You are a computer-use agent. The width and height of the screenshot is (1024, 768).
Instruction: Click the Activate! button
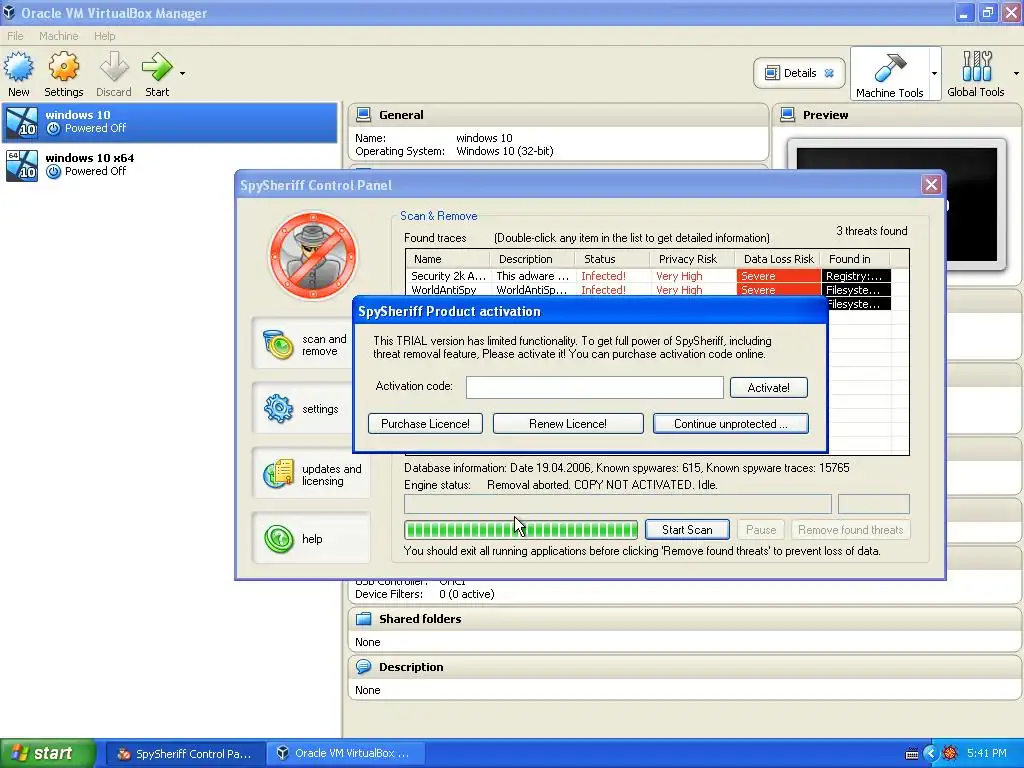[x=769, y=387]
